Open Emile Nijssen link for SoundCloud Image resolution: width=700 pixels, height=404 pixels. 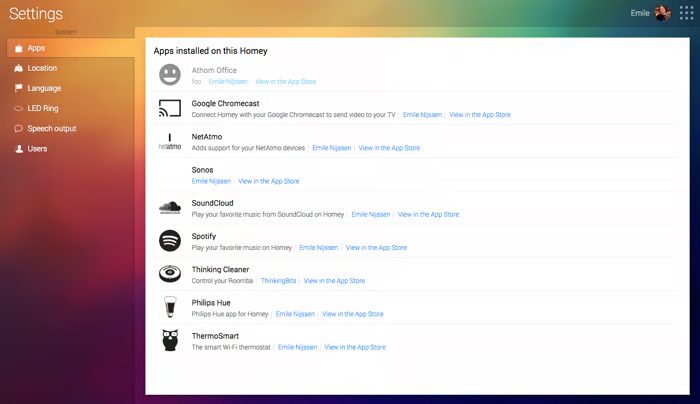371,214
